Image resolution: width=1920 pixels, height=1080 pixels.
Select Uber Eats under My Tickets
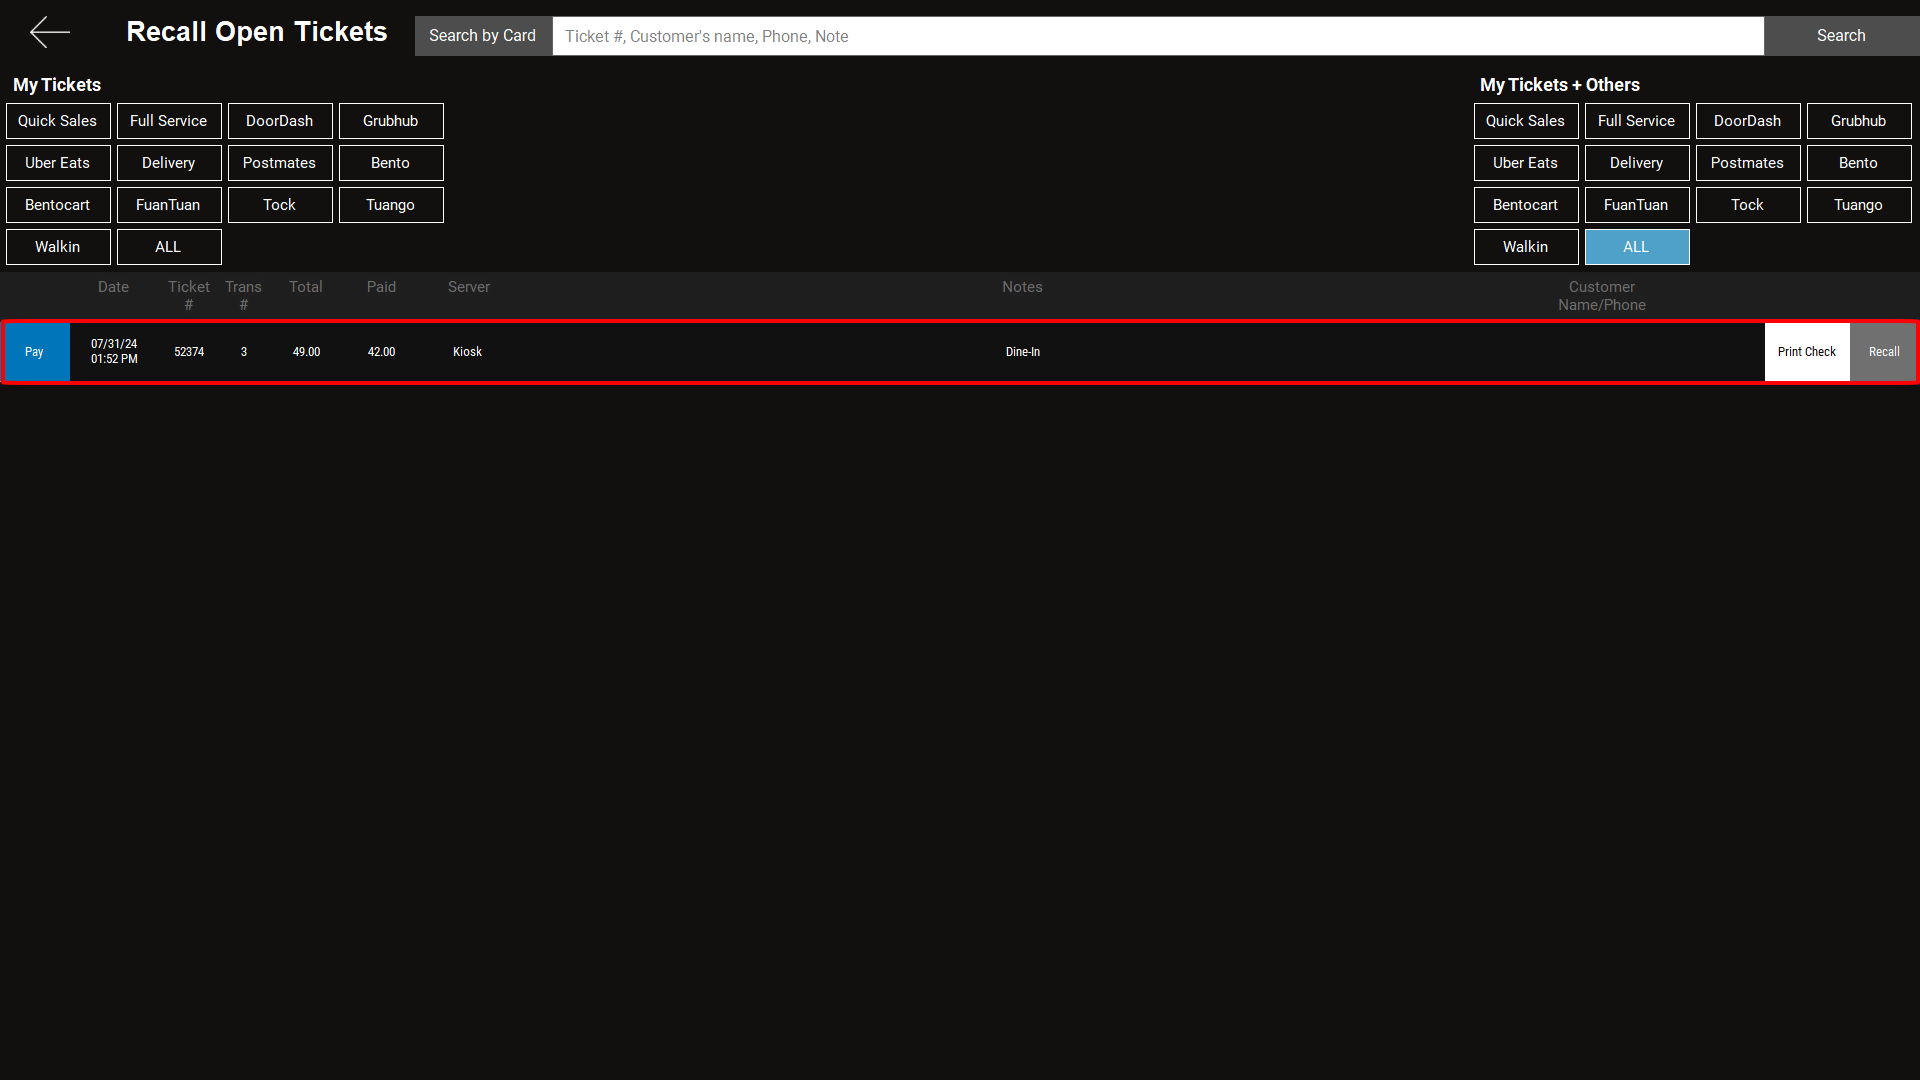pos(58,163)
